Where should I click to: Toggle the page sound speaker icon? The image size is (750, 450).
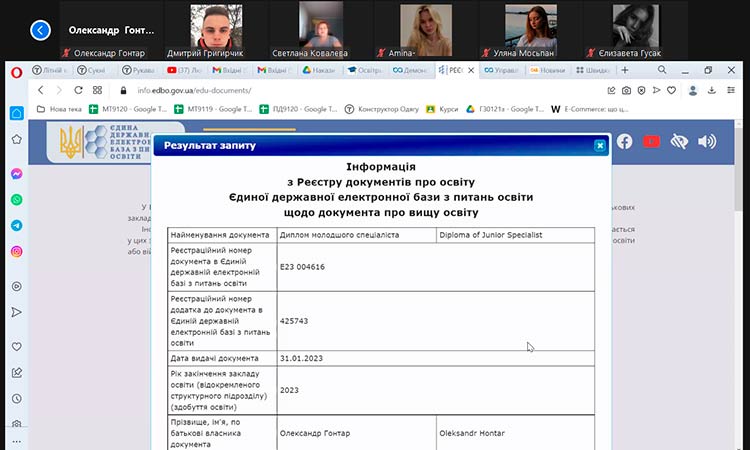click(707, 142)
